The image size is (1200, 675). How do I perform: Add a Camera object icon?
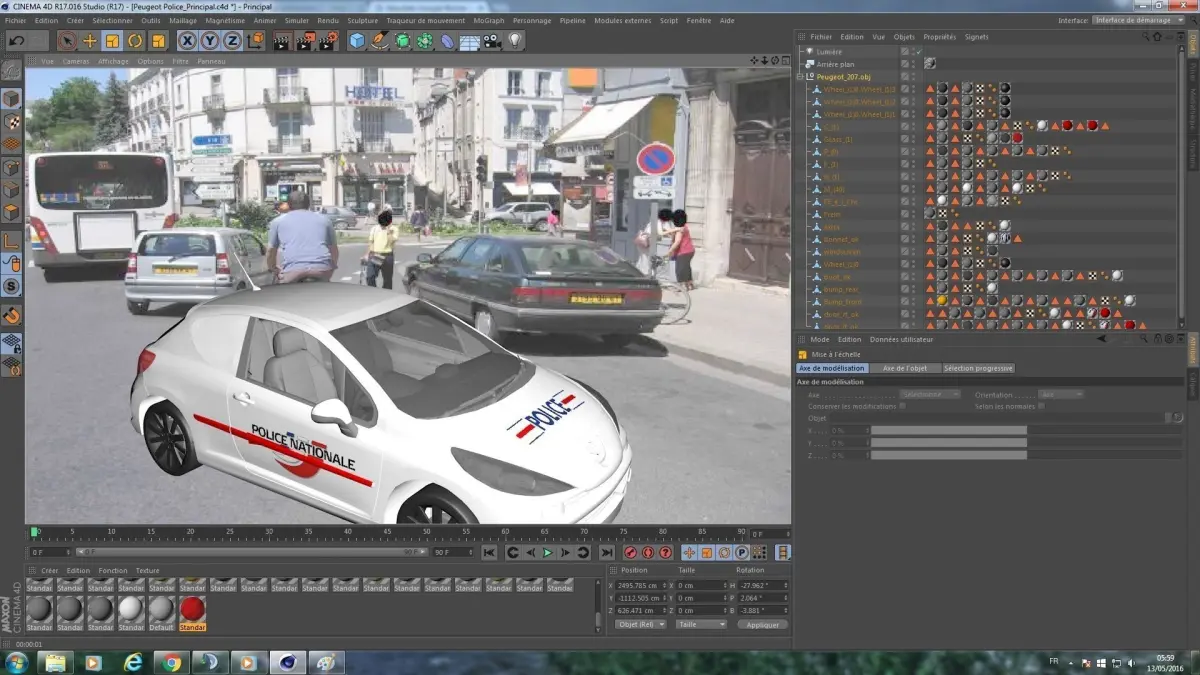492,41
